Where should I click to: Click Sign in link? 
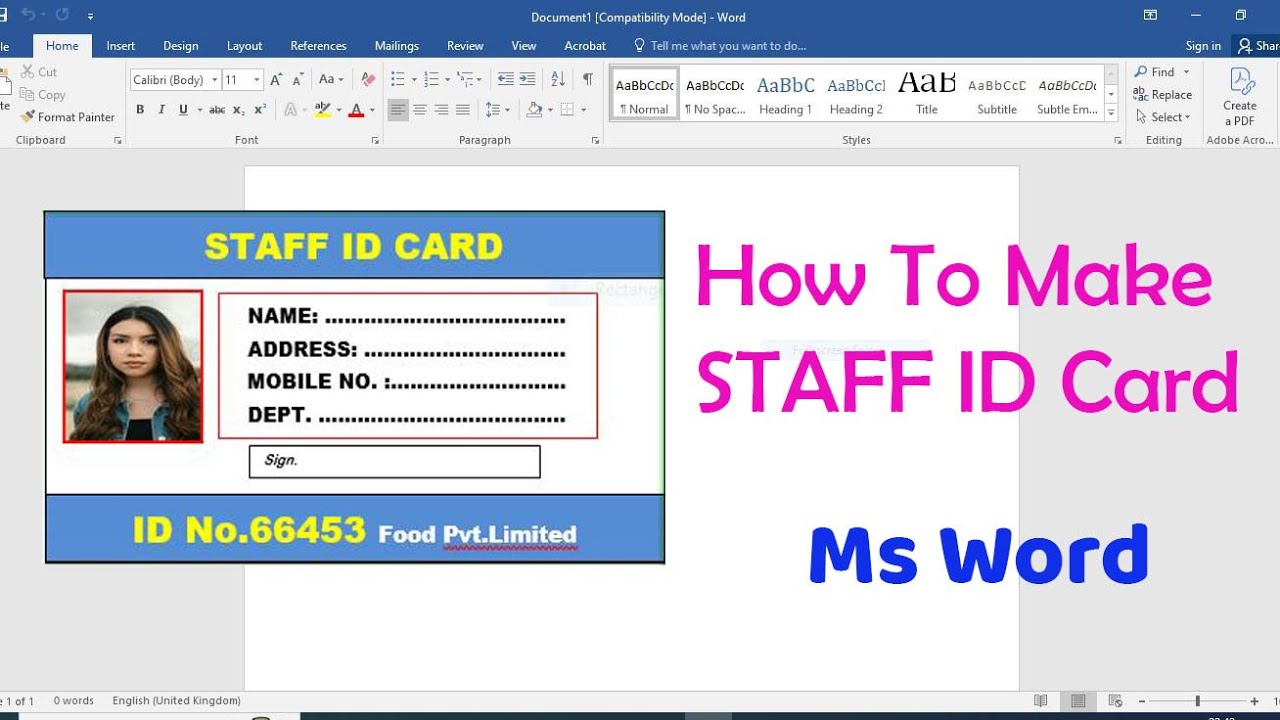pos(1203,46)
